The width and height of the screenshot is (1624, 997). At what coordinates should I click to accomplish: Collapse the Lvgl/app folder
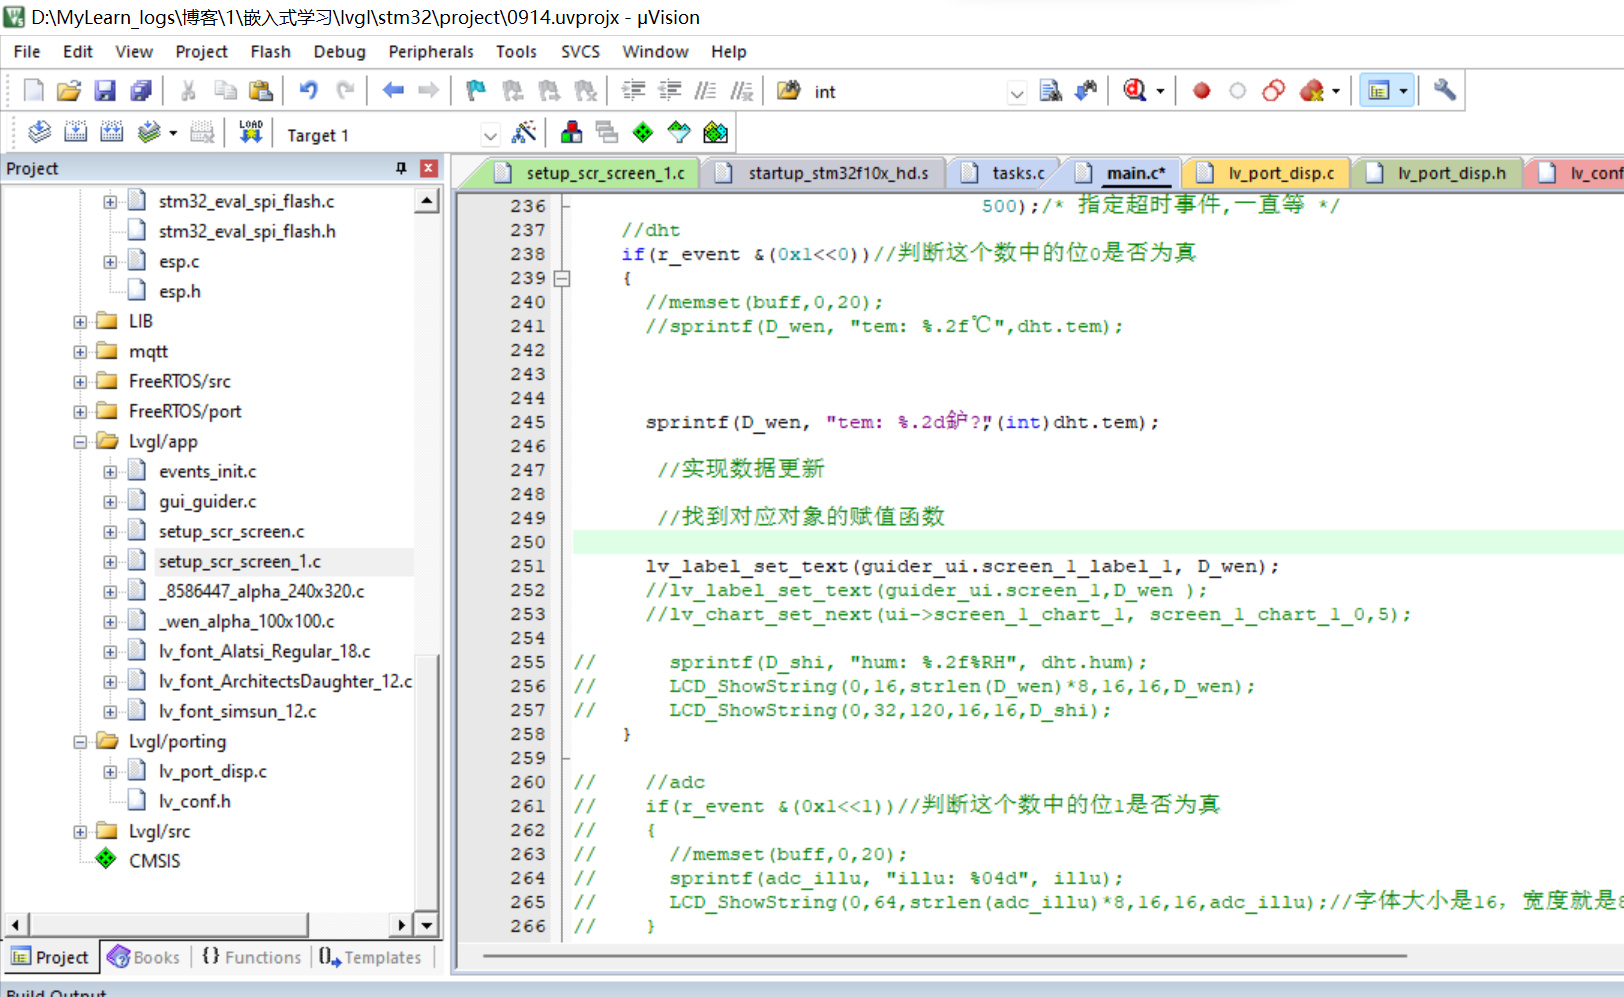coord(80,442)
